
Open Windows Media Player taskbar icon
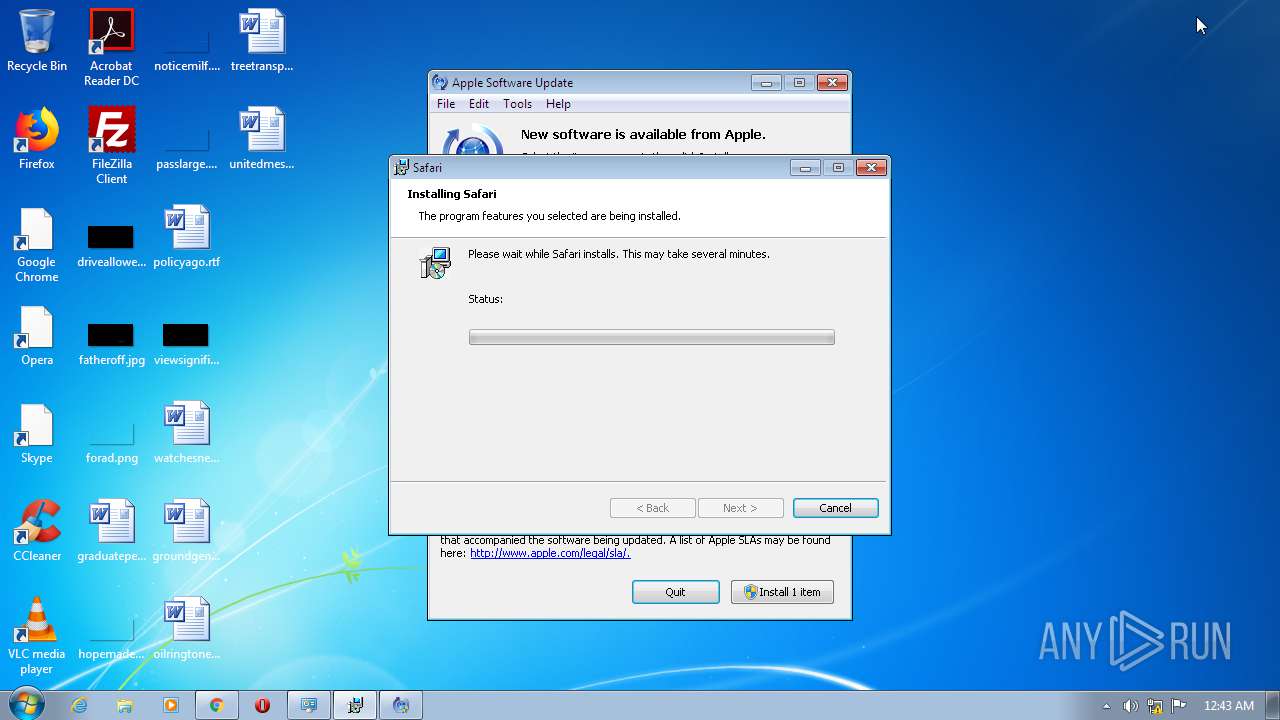click(171, 705)
